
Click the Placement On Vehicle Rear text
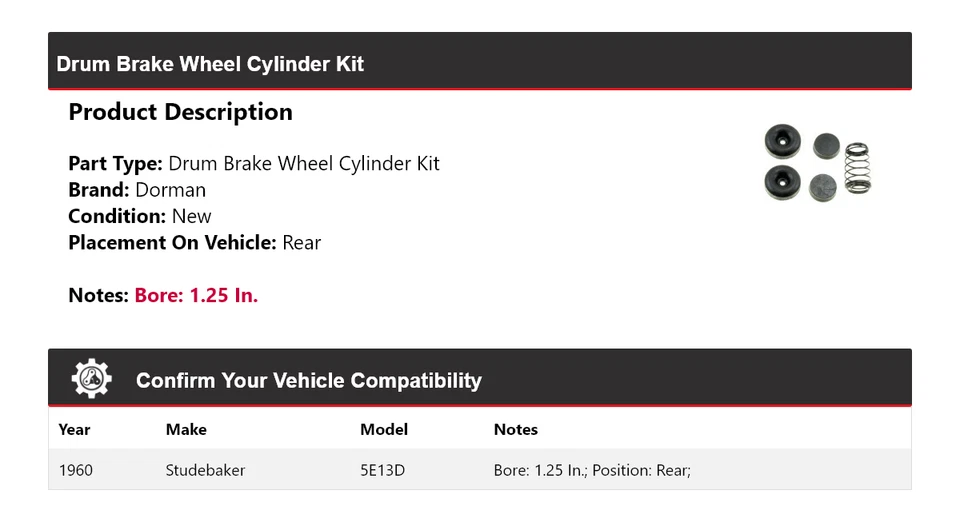(301, 242)
